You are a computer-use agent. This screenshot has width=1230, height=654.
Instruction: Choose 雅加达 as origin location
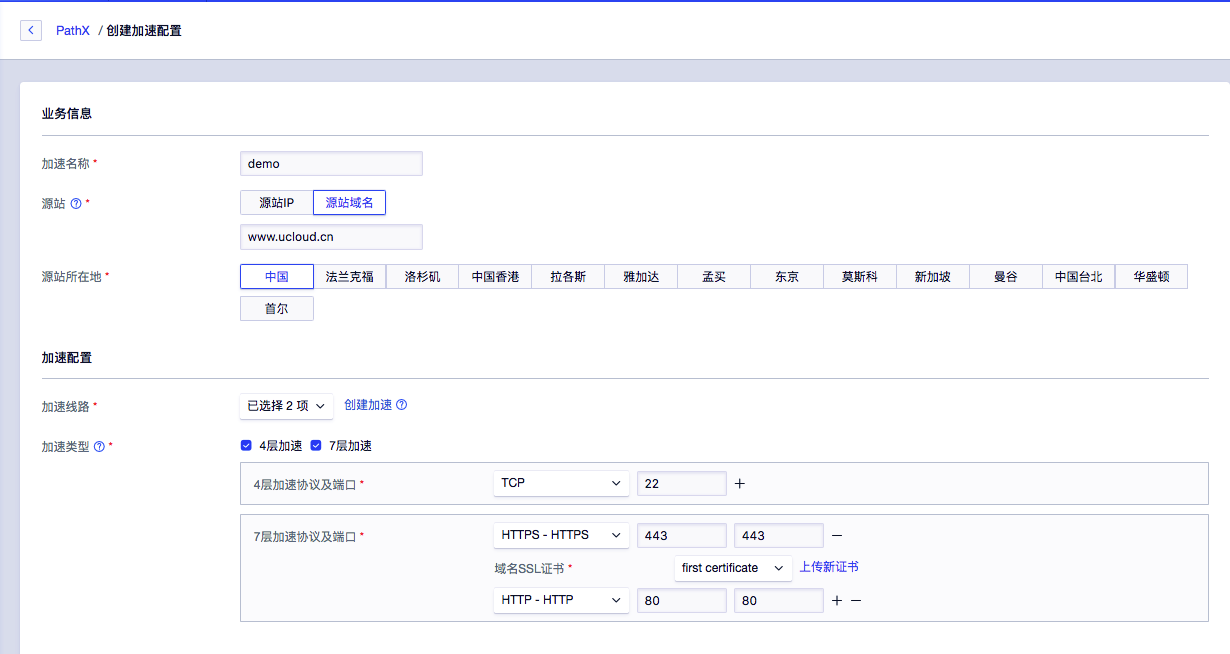tap(641, 277)
